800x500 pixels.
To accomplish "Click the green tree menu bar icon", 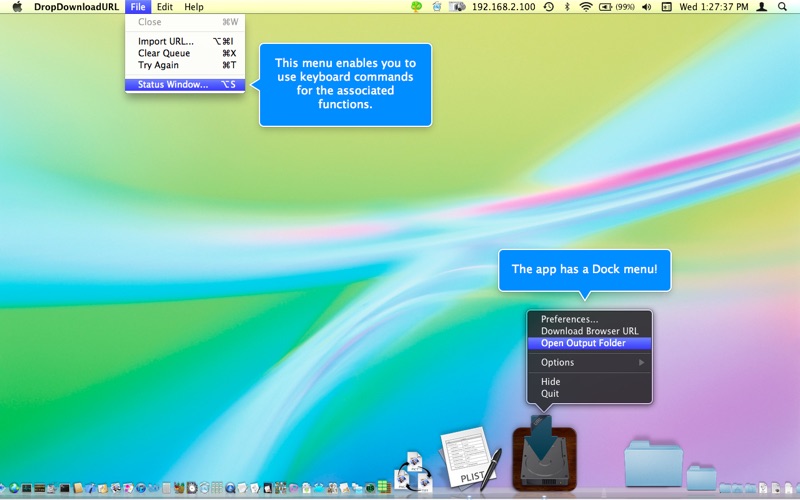I will [416, 7].
